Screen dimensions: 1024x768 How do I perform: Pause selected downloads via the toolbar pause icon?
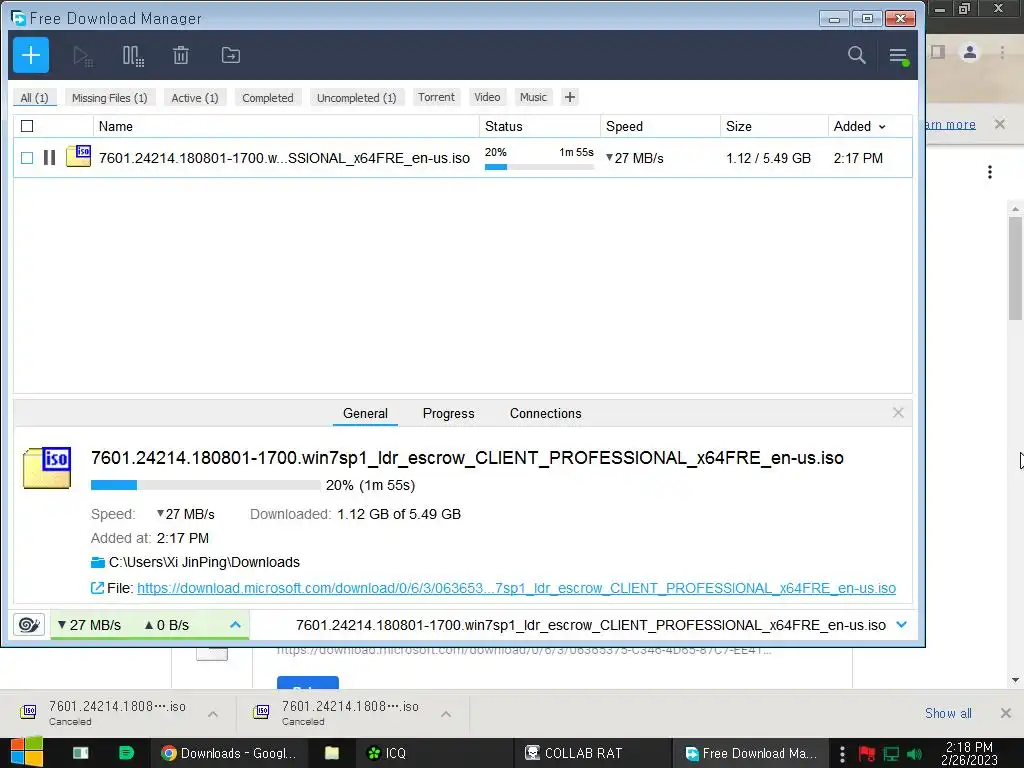[133, 56]
